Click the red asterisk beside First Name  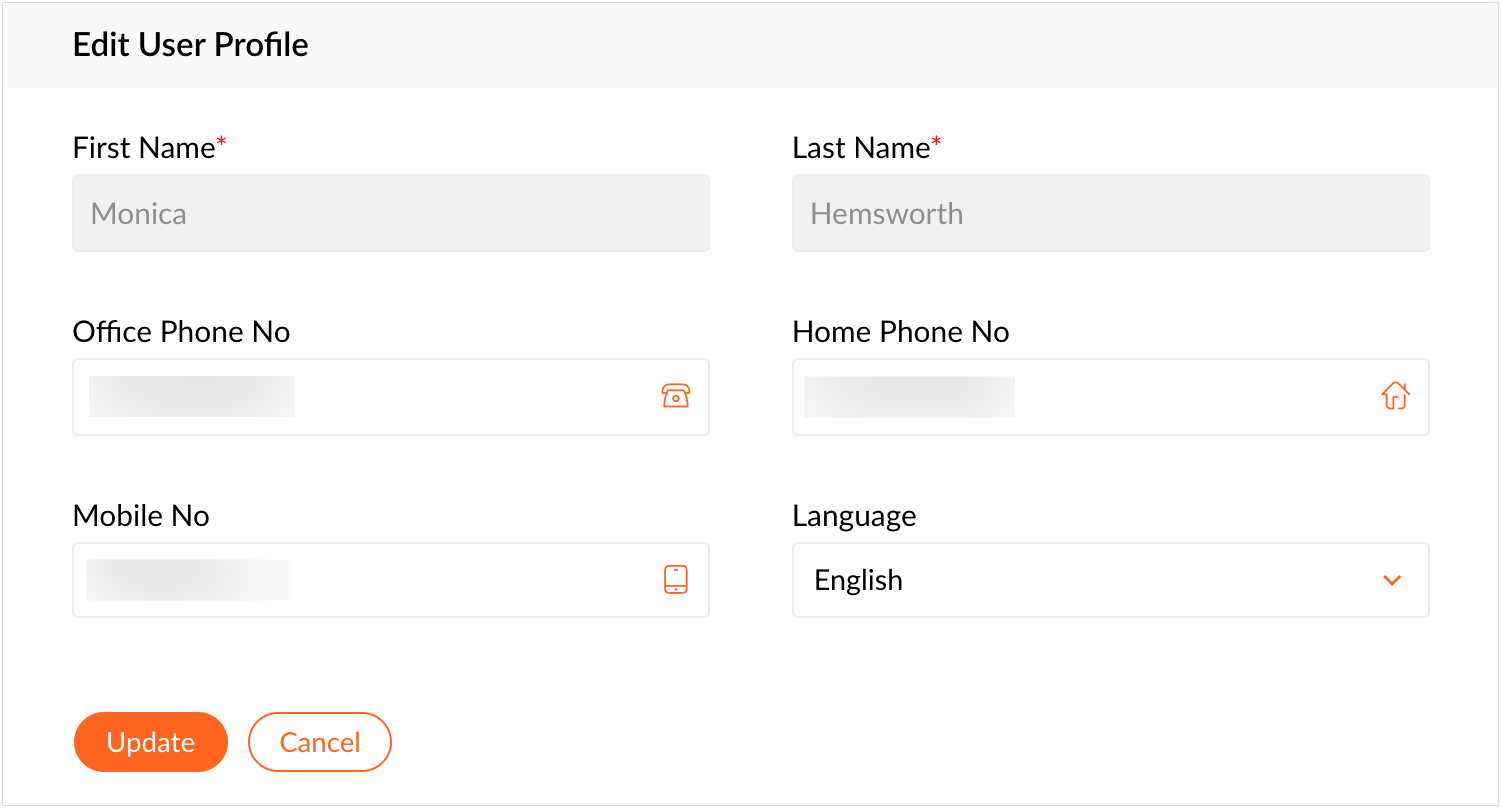click(222, 143)
